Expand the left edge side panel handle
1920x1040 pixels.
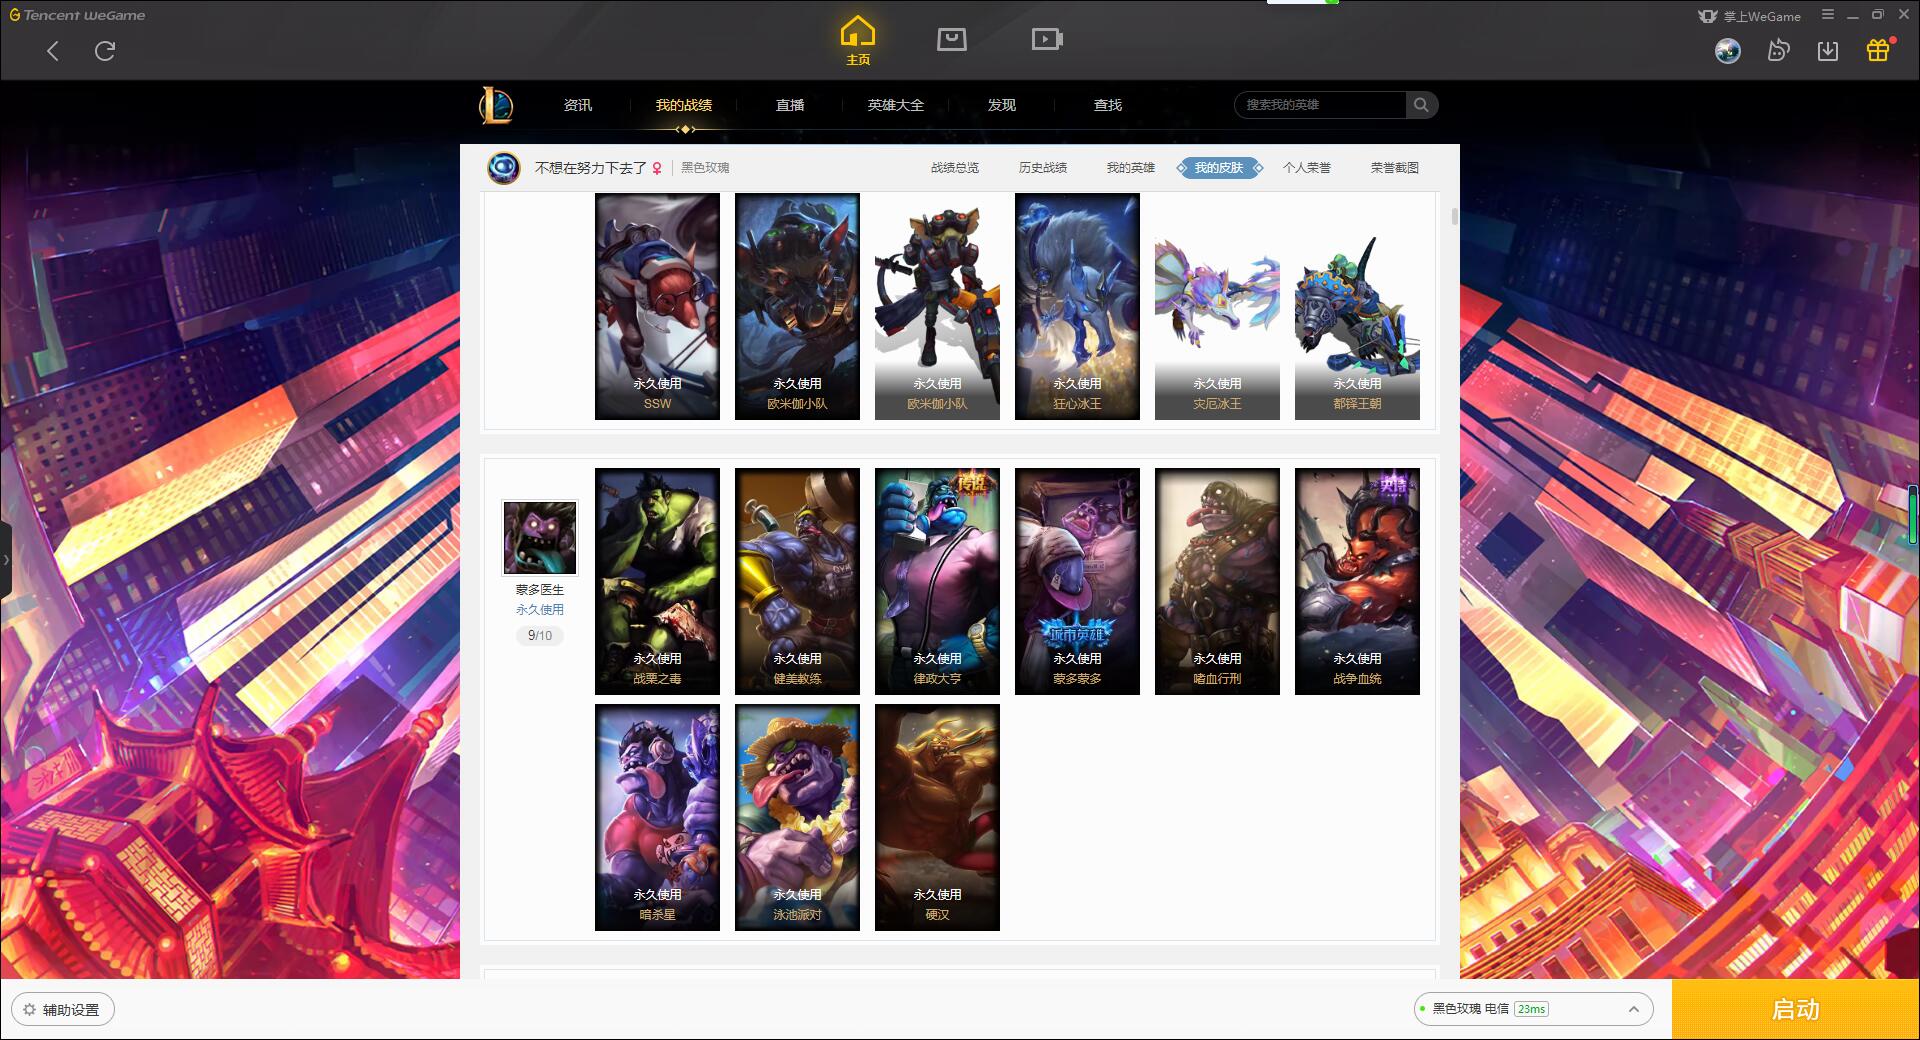5,560
